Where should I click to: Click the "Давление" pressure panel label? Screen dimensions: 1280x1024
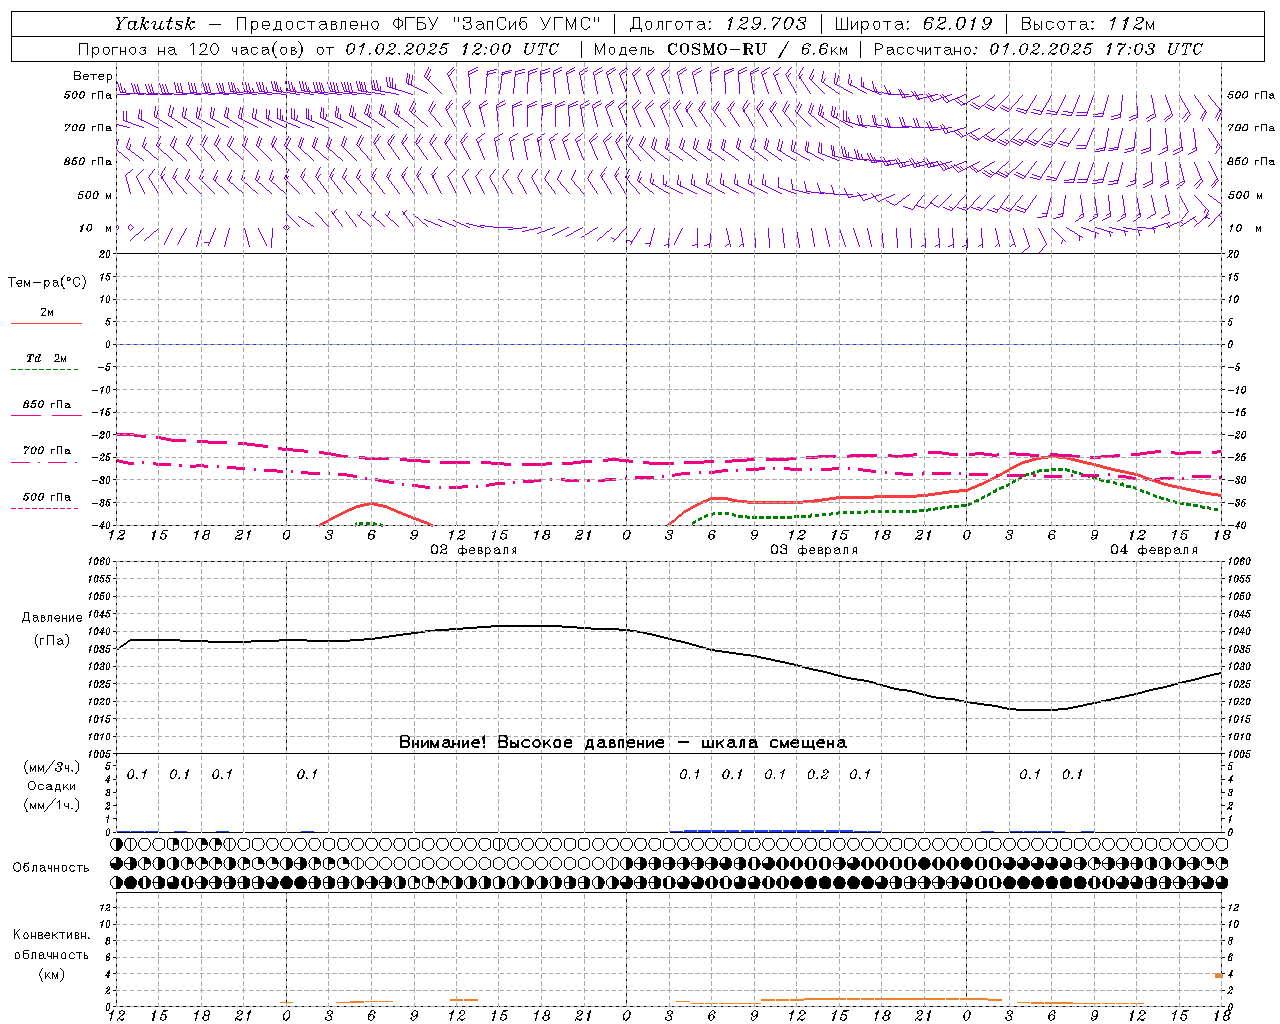click(52, 618)
